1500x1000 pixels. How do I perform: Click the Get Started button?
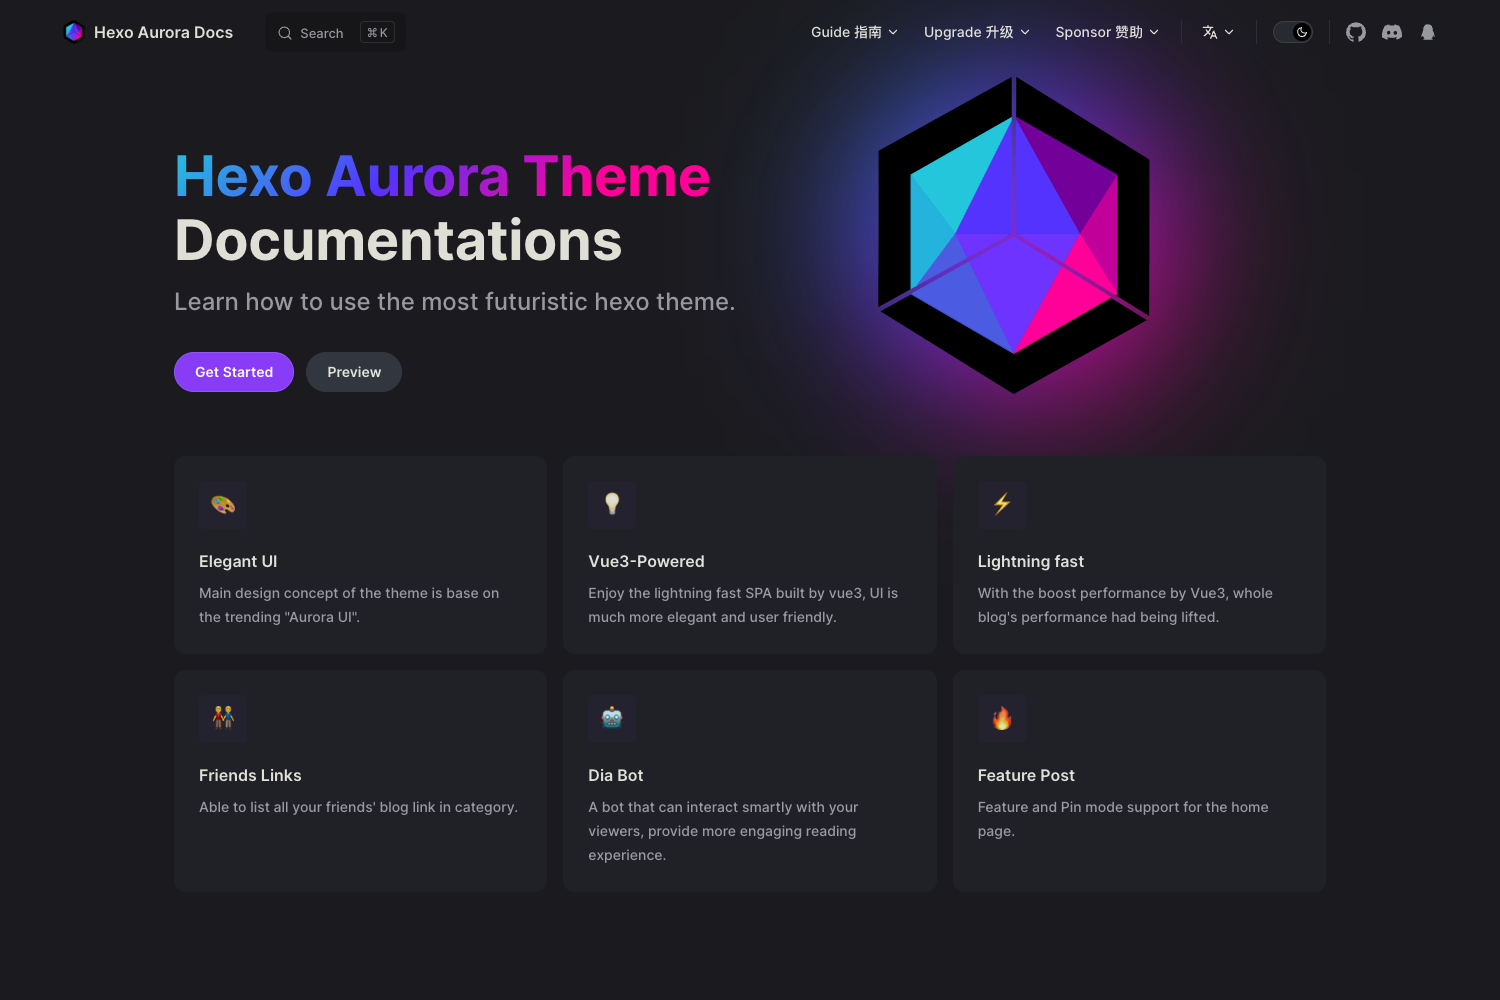[x=234, y=372]
